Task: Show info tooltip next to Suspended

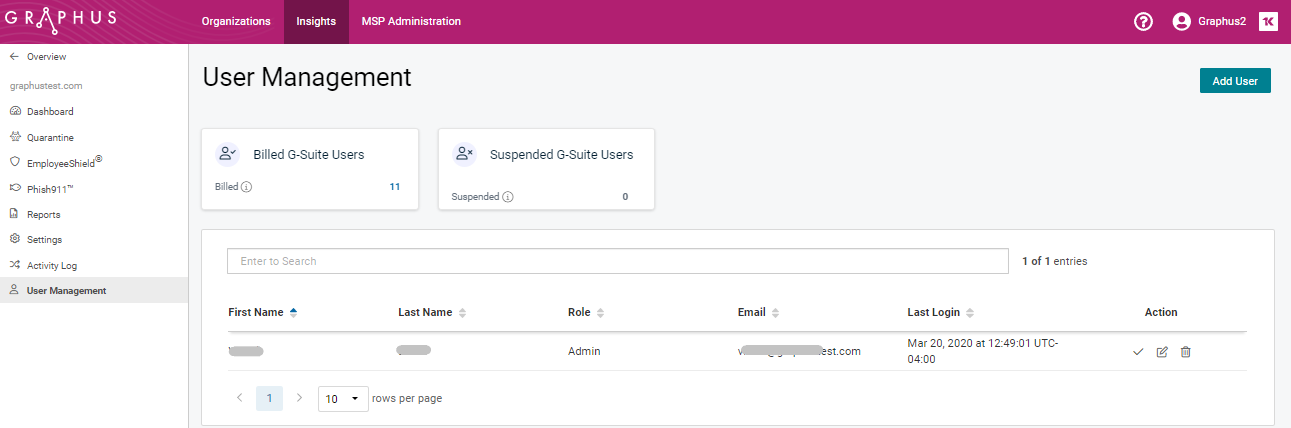Action: pyautogui.click(x=507, y=197)
